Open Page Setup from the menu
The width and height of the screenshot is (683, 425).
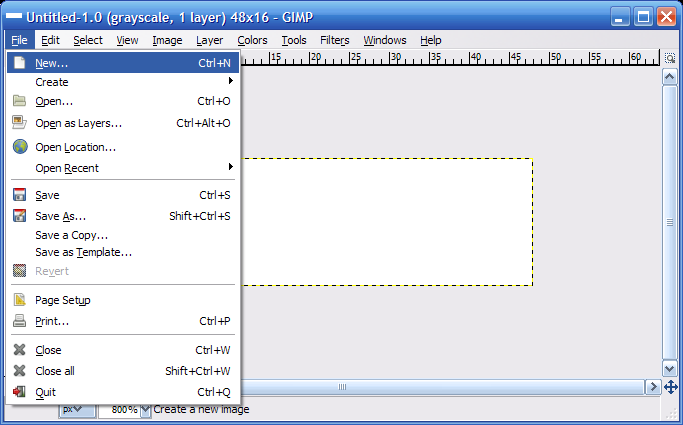click(x=123, y=300)
